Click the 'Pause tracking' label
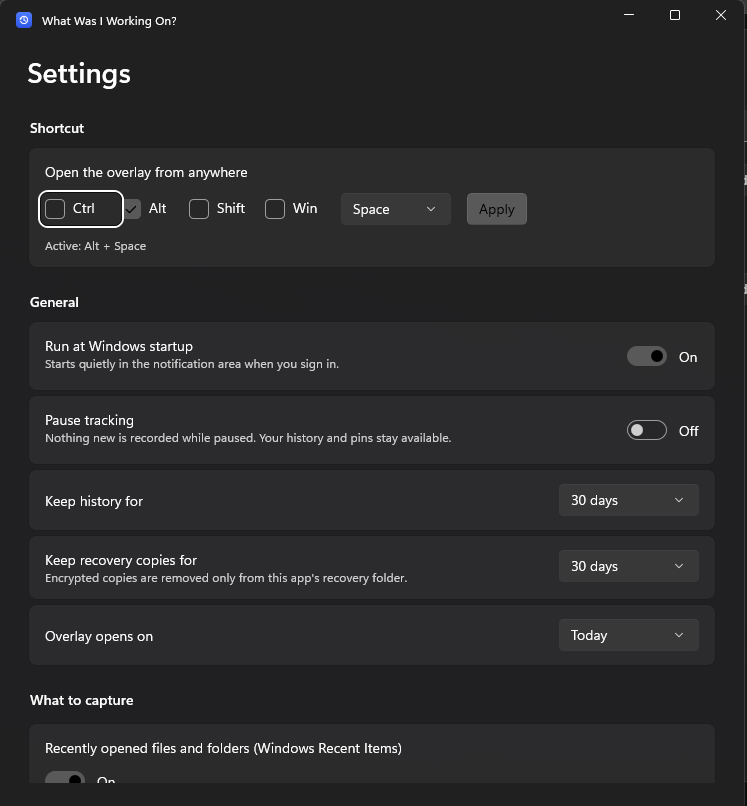This screenshot has width=747, height=806. point(89,420)
